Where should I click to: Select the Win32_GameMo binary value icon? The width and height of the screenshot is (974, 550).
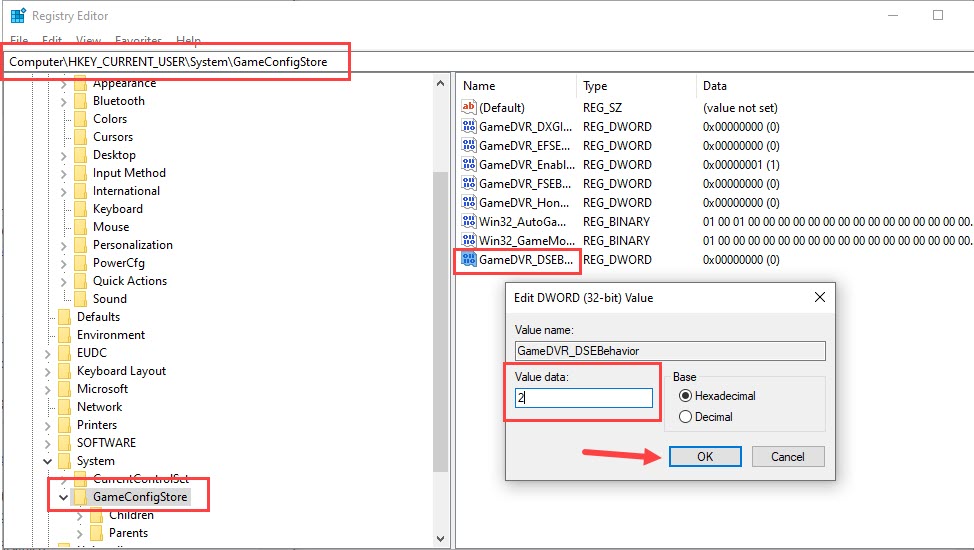[468, 241]
